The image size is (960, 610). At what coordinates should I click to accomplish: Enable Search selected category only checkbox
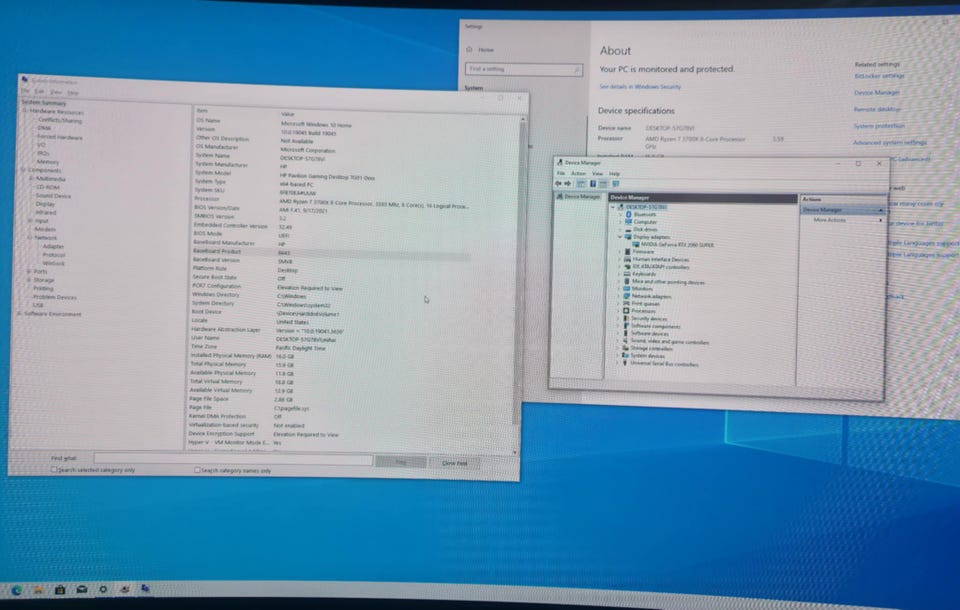(54, 470)
